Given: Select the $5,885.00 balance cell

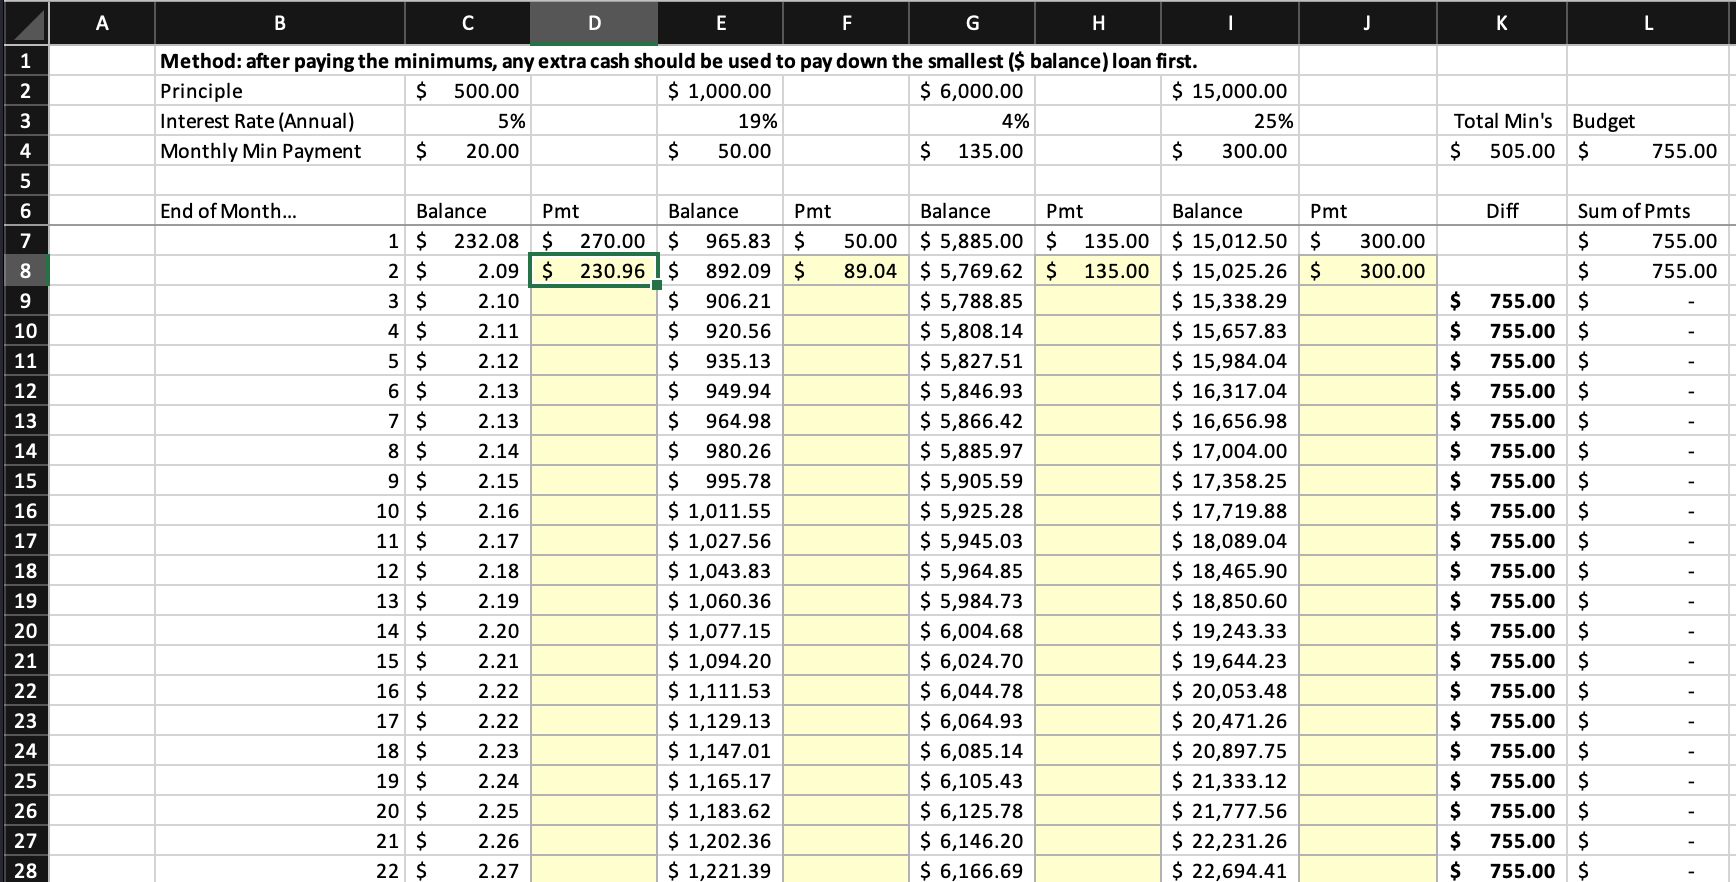Looking at the screenshot, I should 972,241.
